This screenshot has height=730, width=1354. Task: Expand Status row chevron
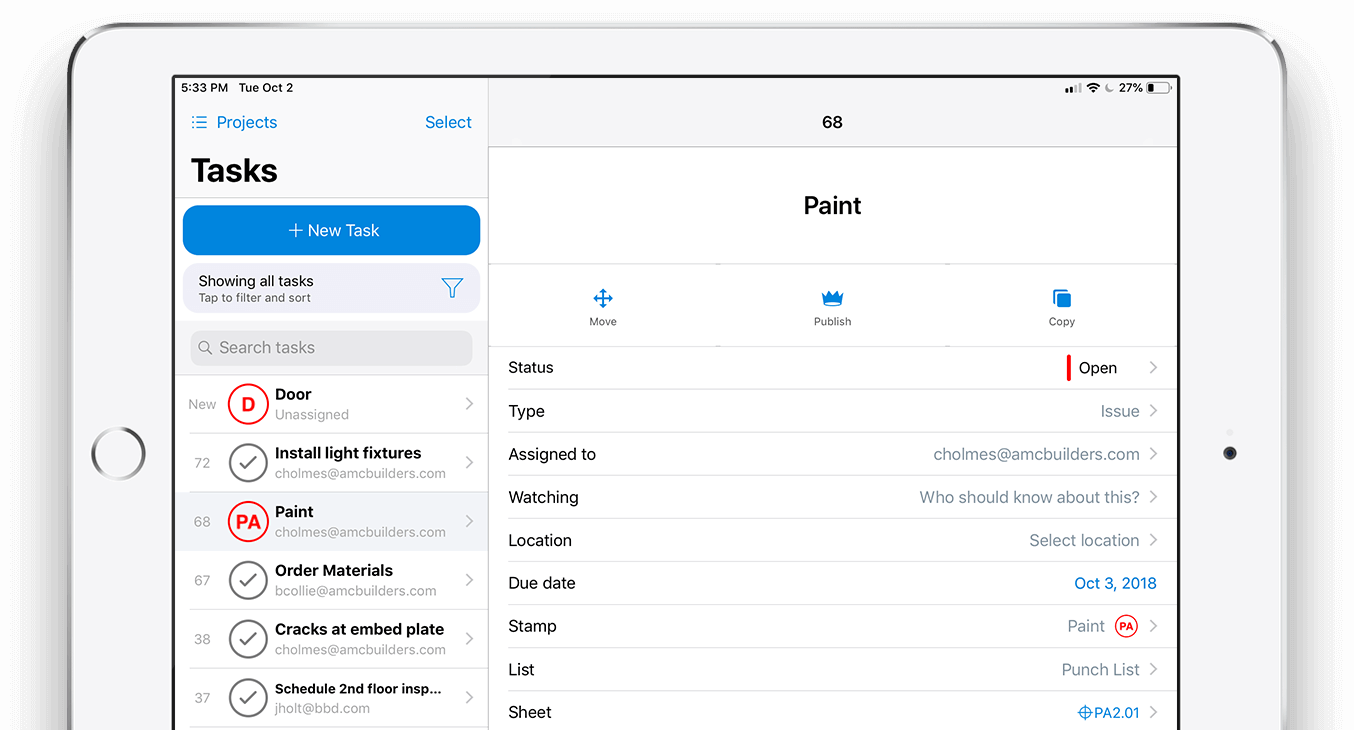click(1153, 367)
